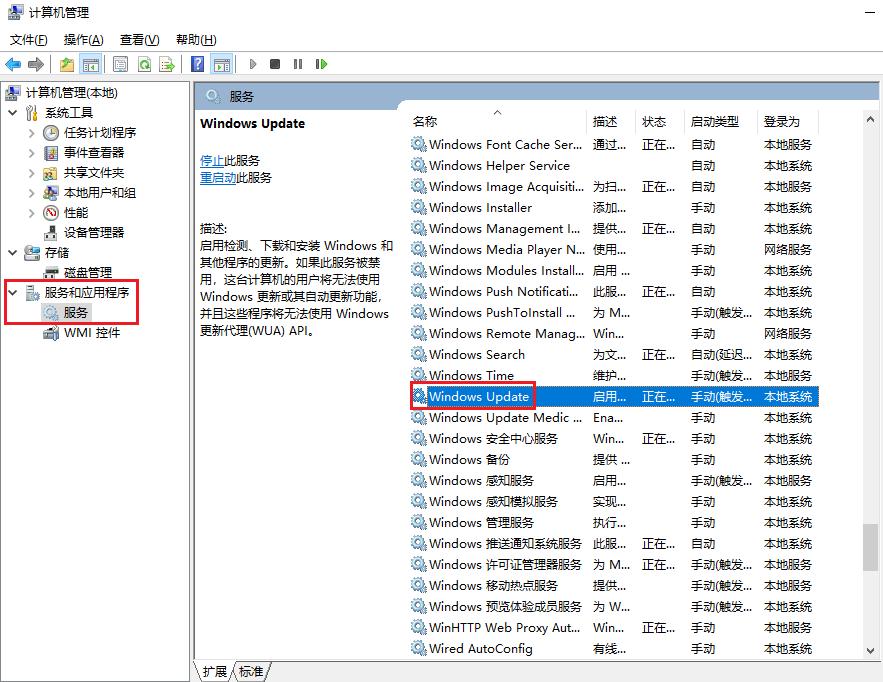The width and height of the screenshot is (883, 682).
Task: Click the 停止此服务 link
Action: tap(229, 159)
